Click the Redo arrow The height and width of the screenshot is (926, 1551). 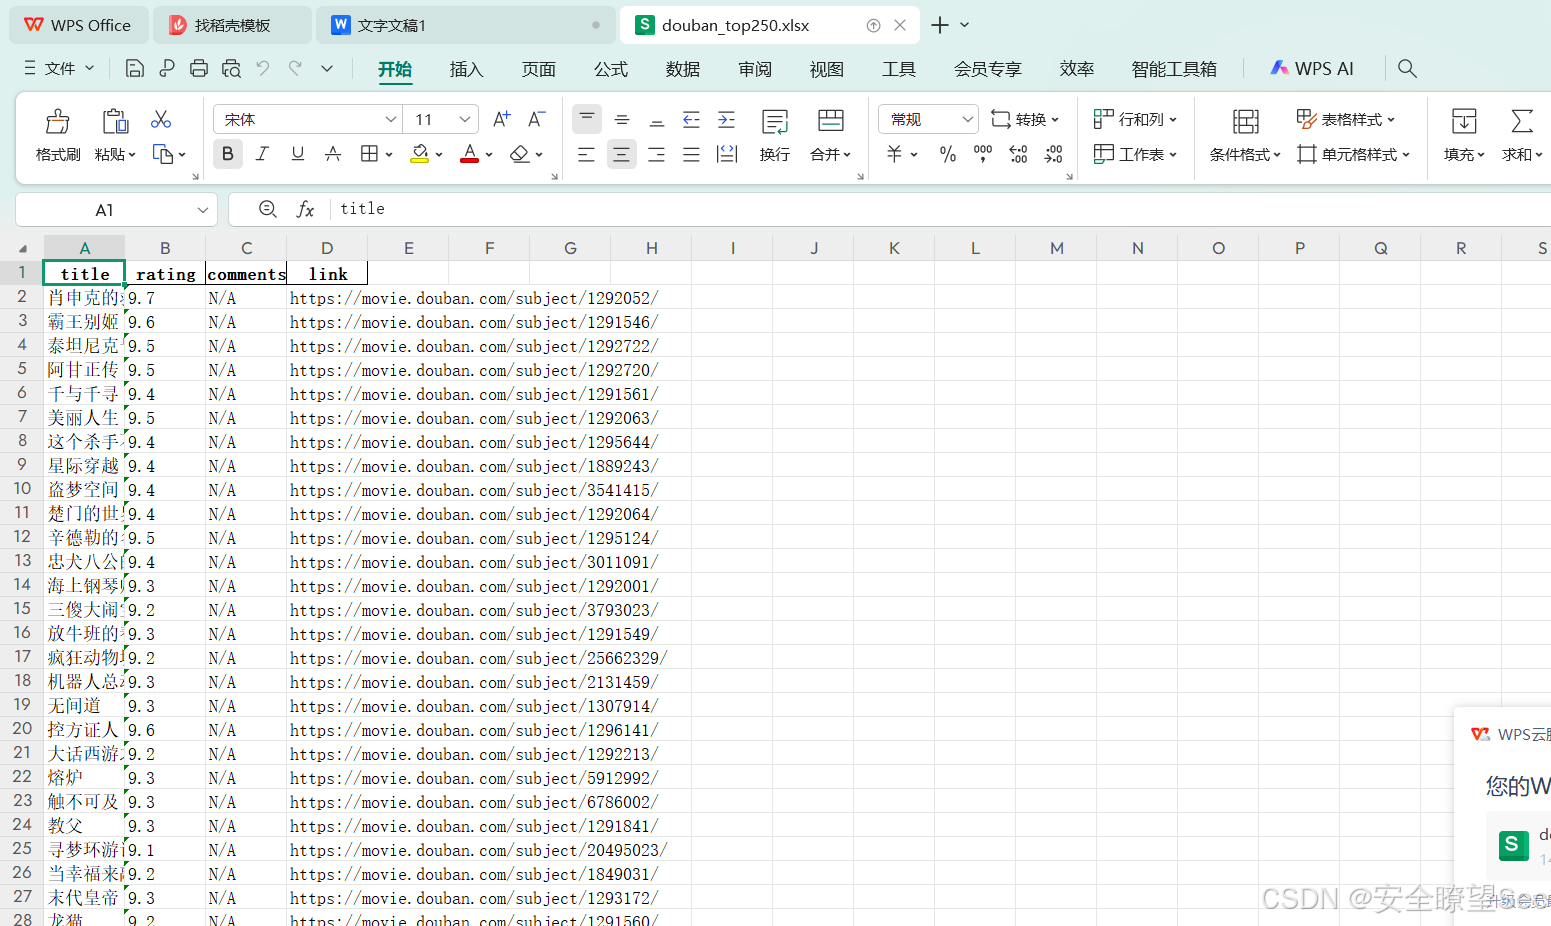click(x=295, y=68)
